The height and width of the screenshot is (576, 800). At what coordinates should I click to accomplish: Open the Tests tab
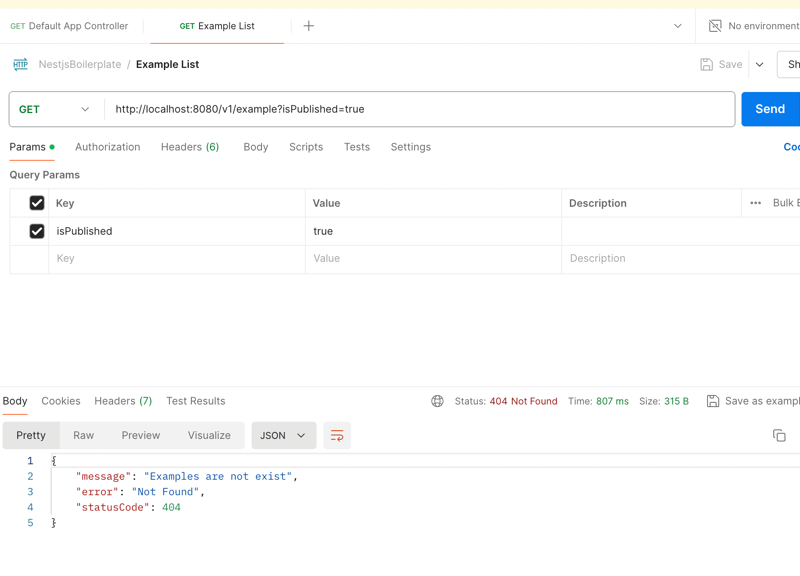pos(357,147)
